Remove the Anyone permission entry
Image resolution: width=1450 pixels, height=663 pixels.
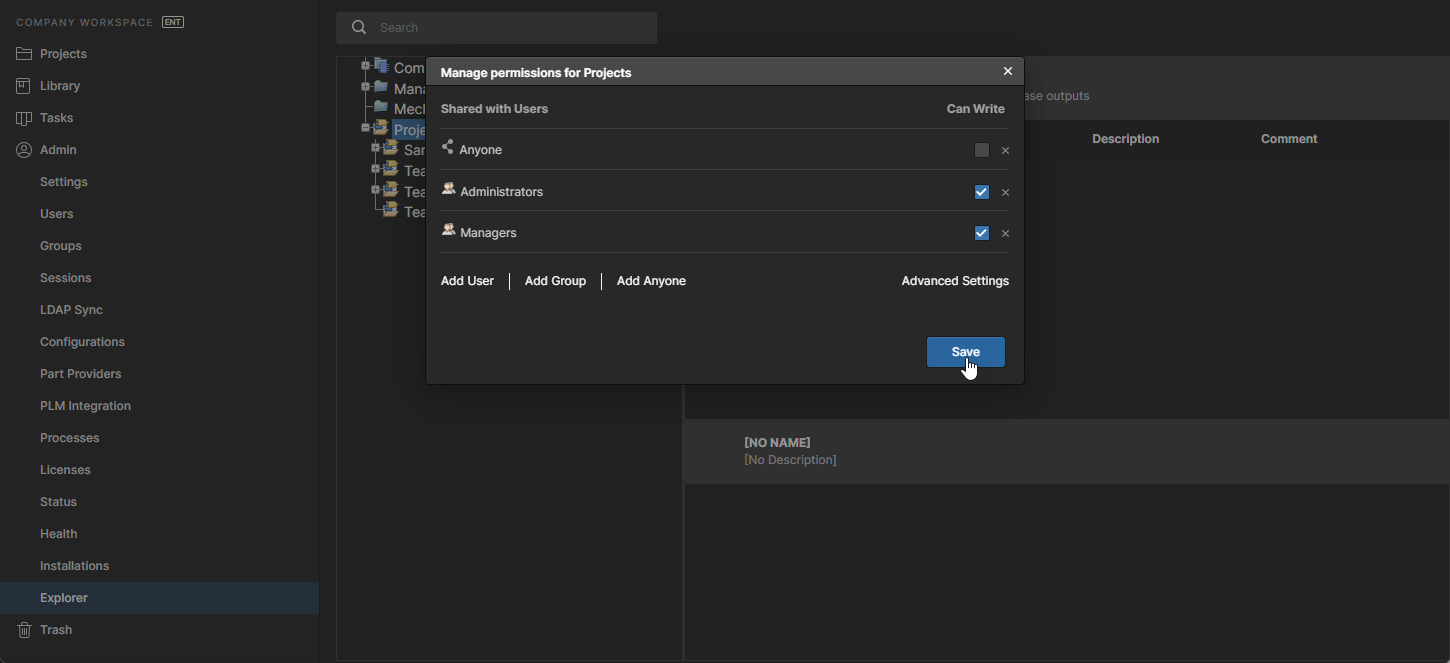tap(1005, 151)
